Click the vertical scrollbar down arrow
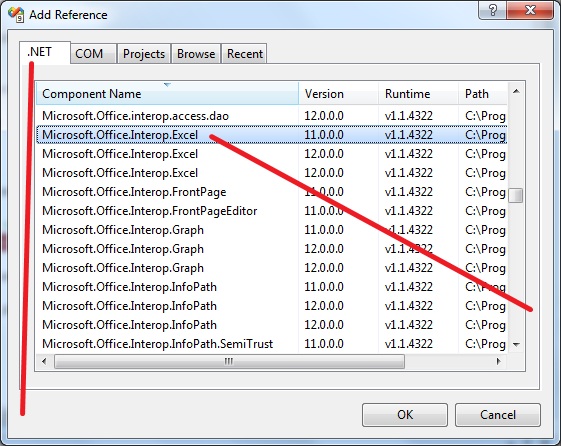The width and height of the screenshot is (561, 446). click(516, 344)
